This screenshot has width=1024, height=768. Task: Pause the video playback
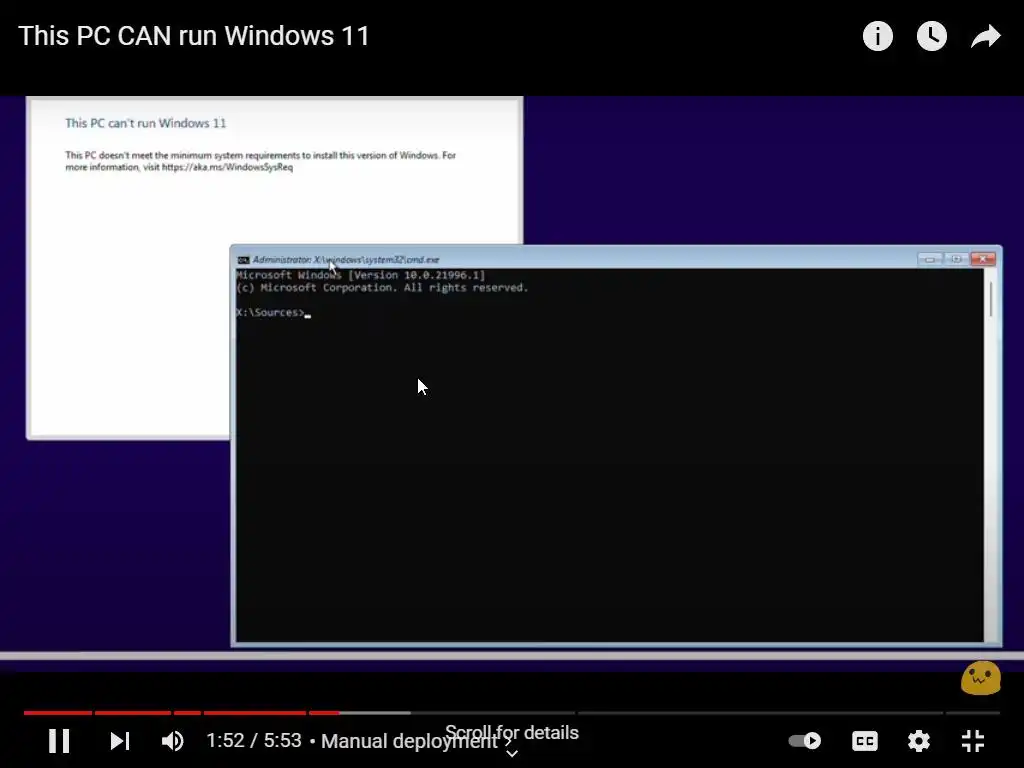[59, 741]
